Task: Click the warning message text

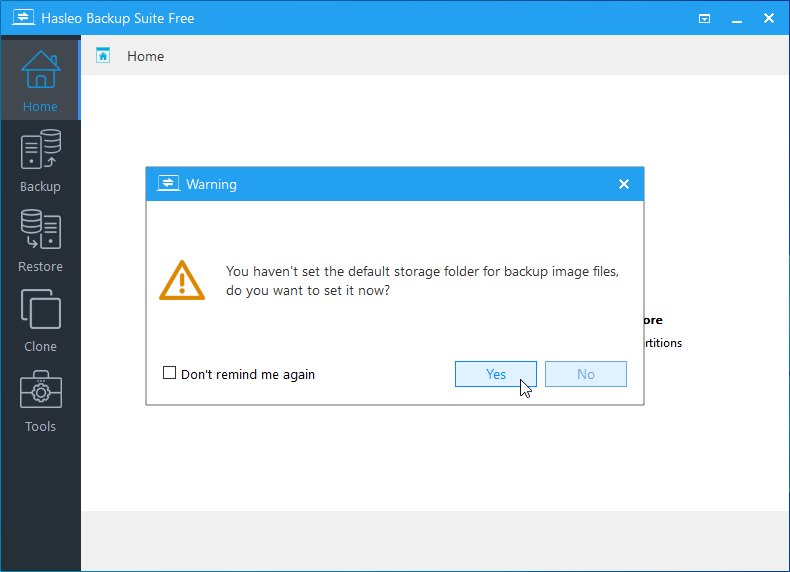Action: pyautogui.click(x=420, y=281)
